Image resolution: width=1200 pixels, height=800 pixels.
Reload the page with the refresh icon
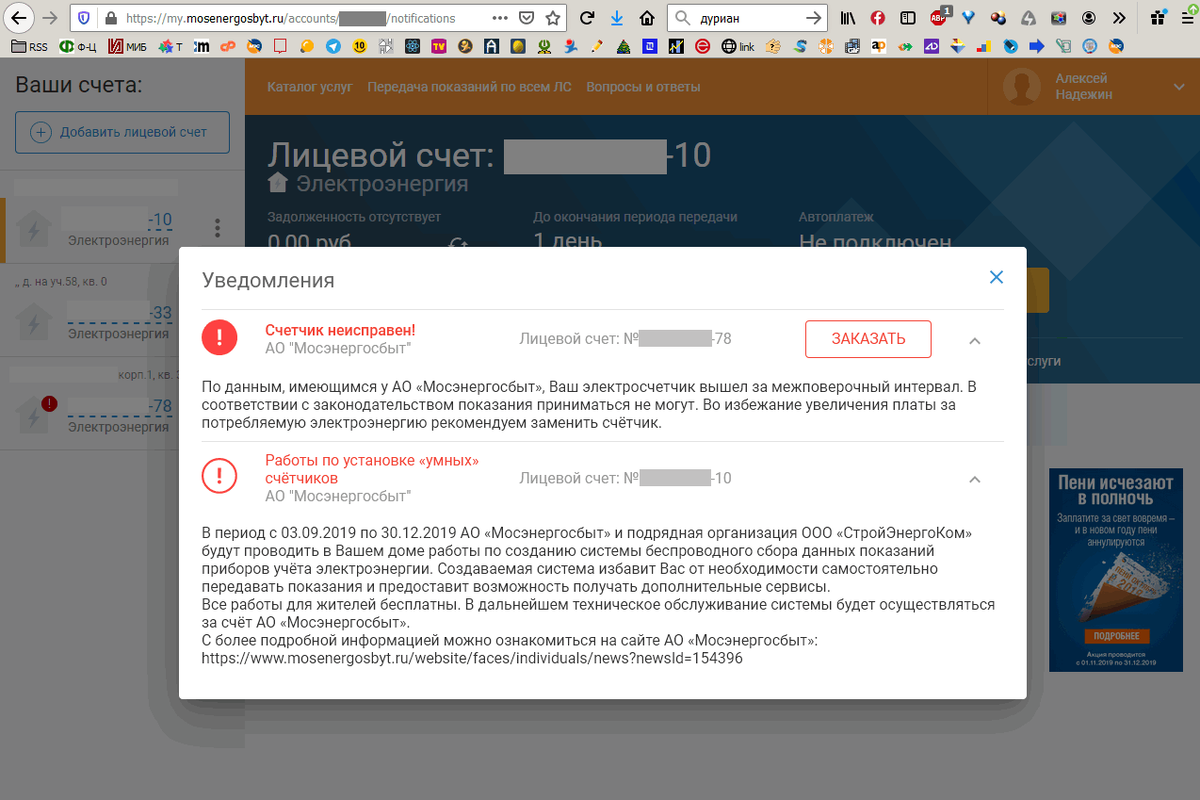tap(587, 18)
